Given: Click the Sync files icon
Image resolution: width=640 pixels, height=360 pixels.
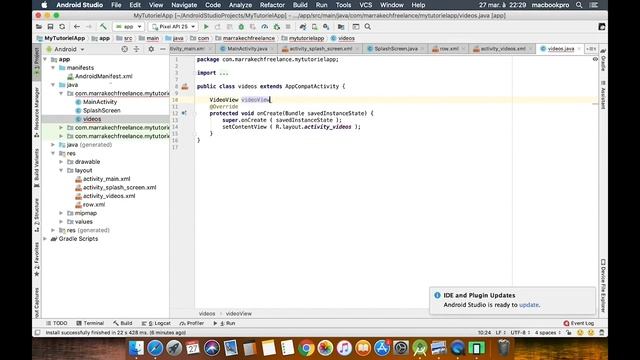Looking at the screenshot, I should tap(62, 27).
